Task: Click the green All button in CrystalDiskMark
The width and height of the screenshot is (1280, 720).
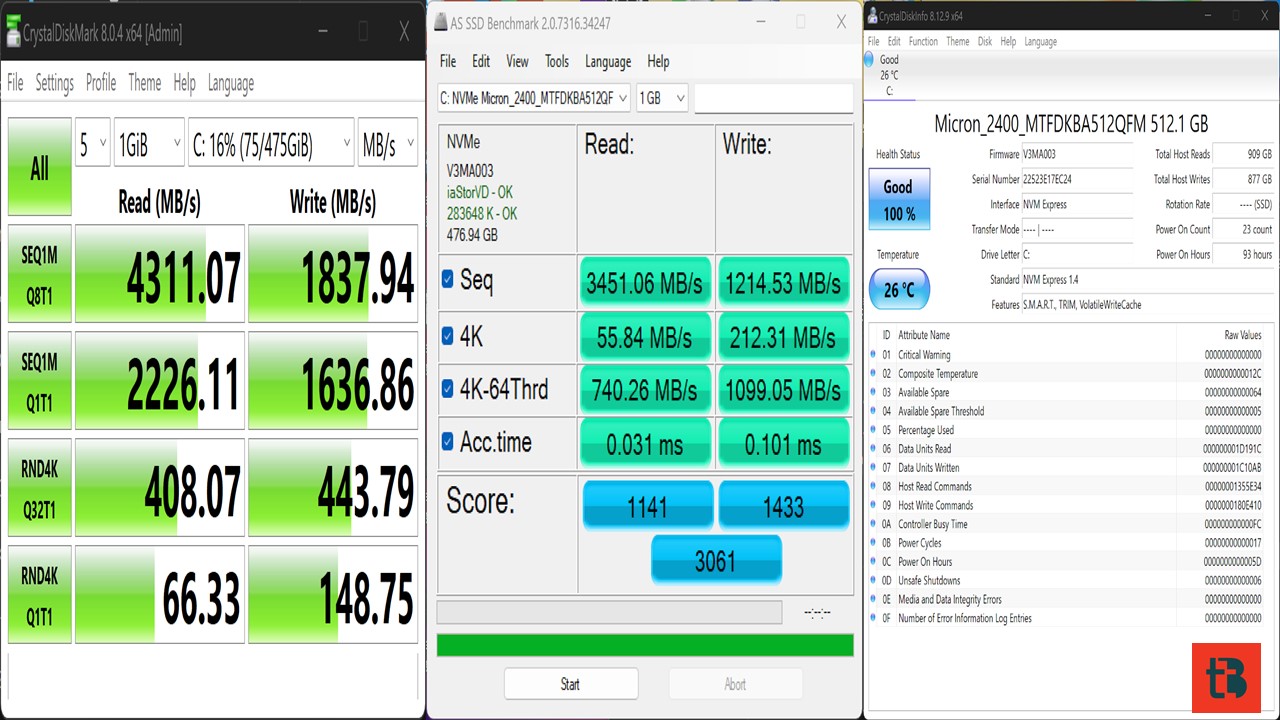Action: [x=39, y=167]
